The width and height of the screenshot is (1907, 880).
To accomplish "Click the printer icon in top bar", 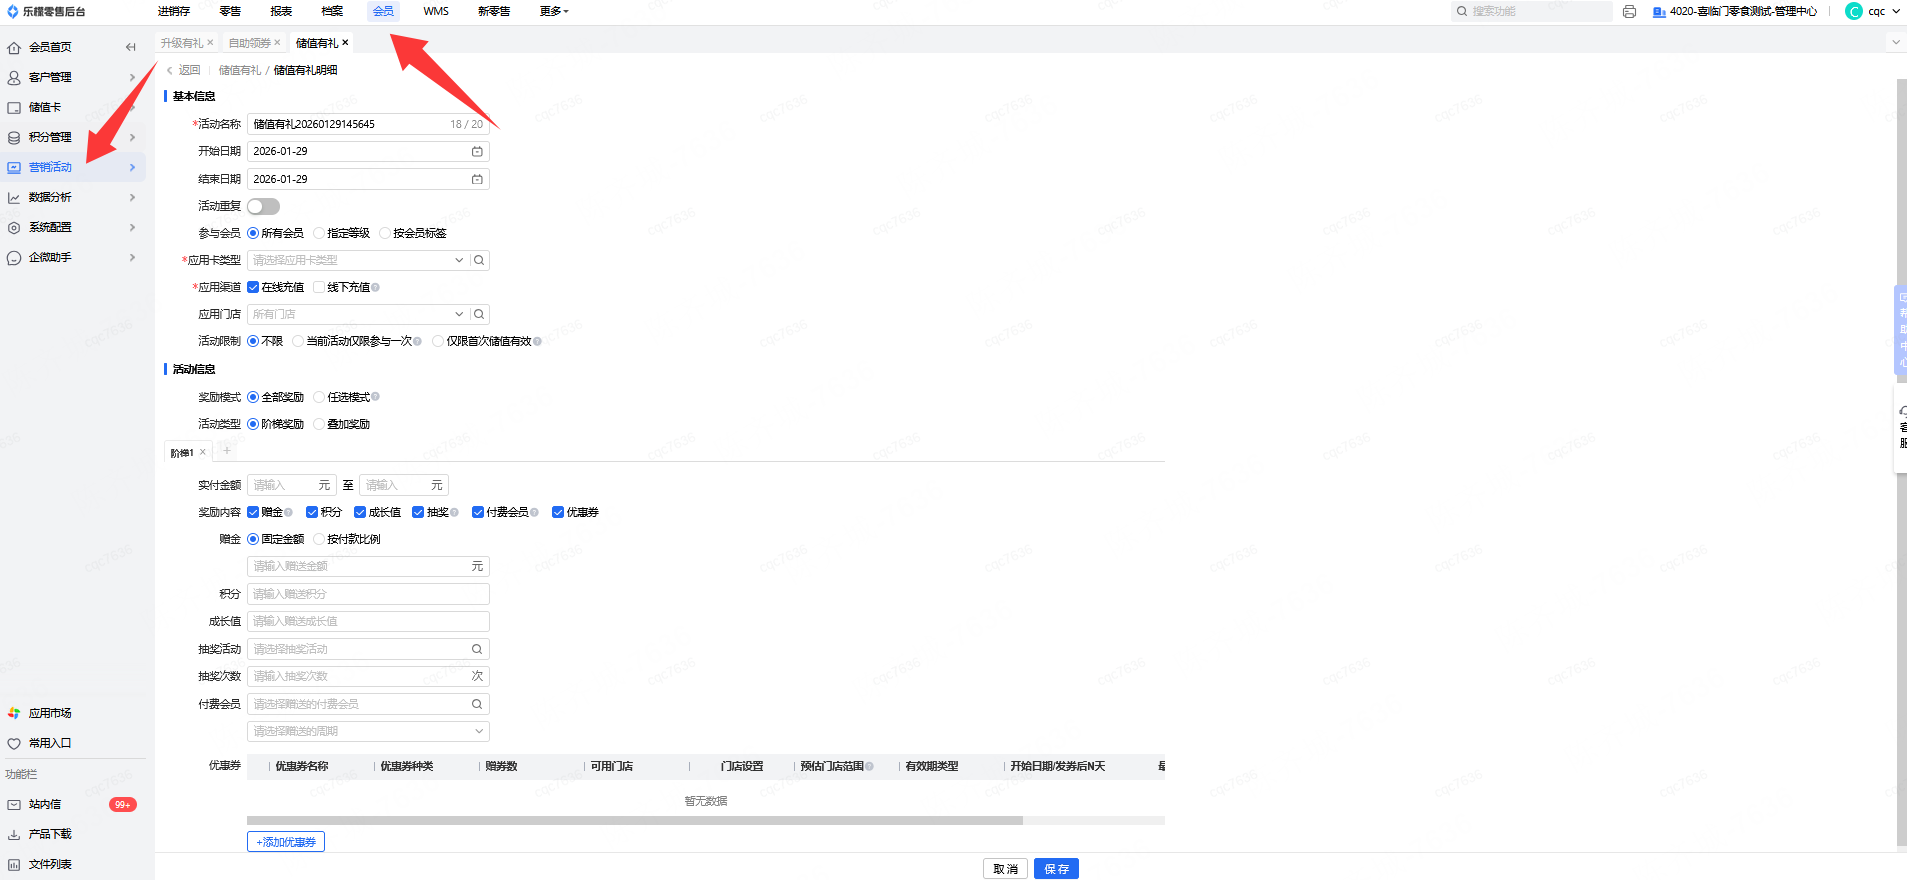I will (1629, 11).
